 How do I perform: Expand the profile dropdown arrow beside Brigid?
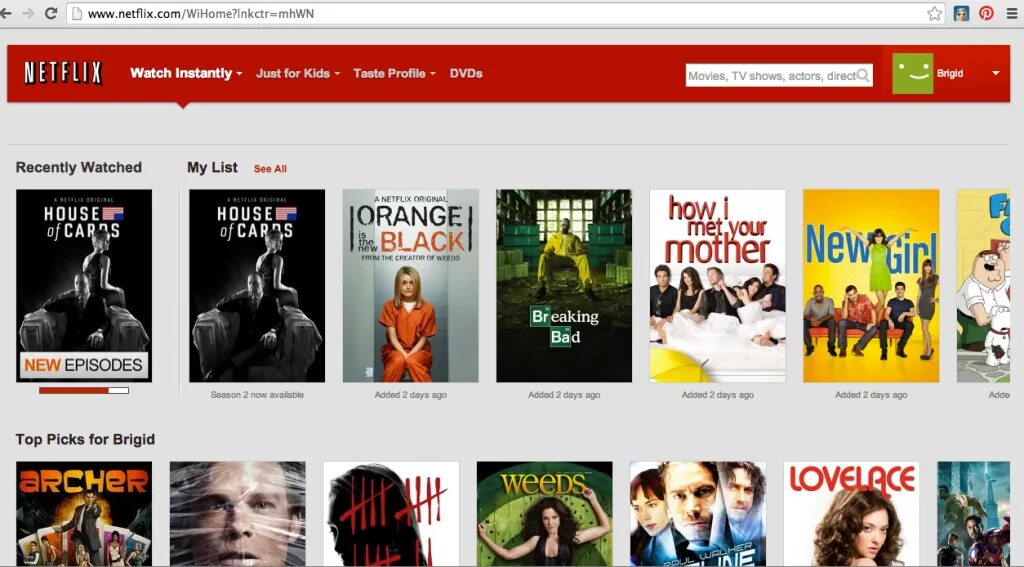pos(995,73)
